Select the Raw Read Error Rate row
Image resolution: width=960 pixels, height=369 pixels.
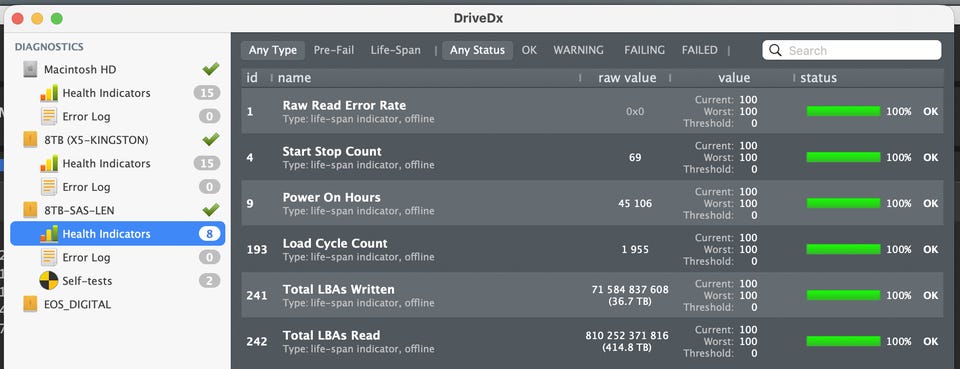[593, 111]
